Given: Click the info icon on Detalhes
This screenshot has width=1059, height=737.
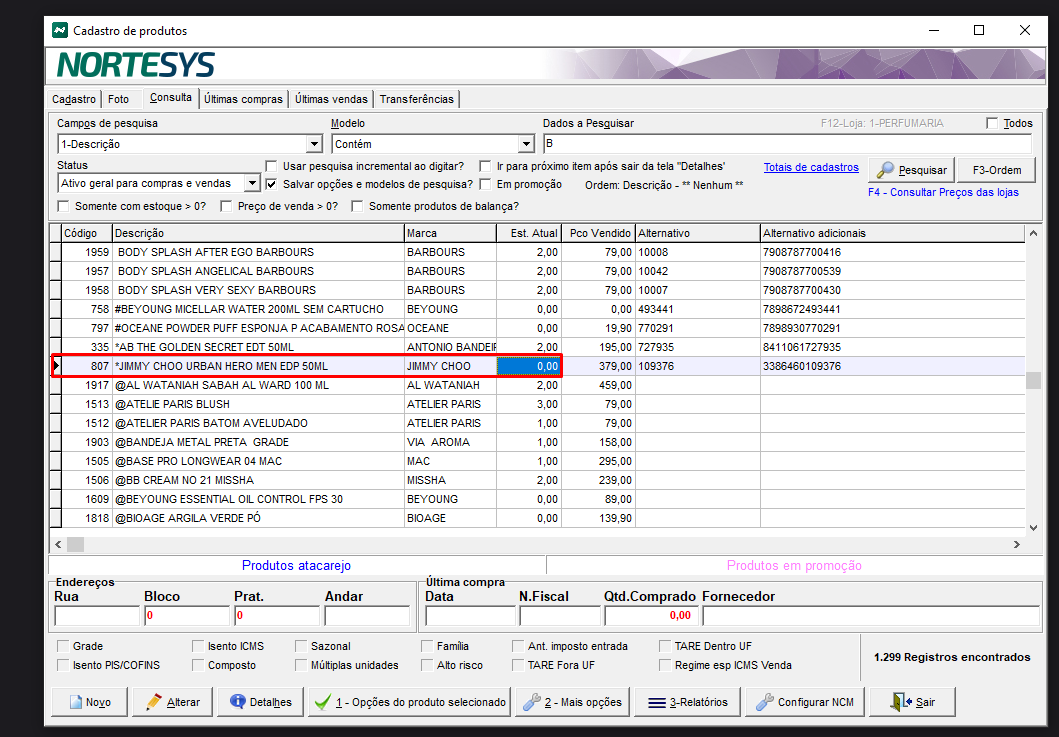Looking at the screenshot, I should 238,701.
